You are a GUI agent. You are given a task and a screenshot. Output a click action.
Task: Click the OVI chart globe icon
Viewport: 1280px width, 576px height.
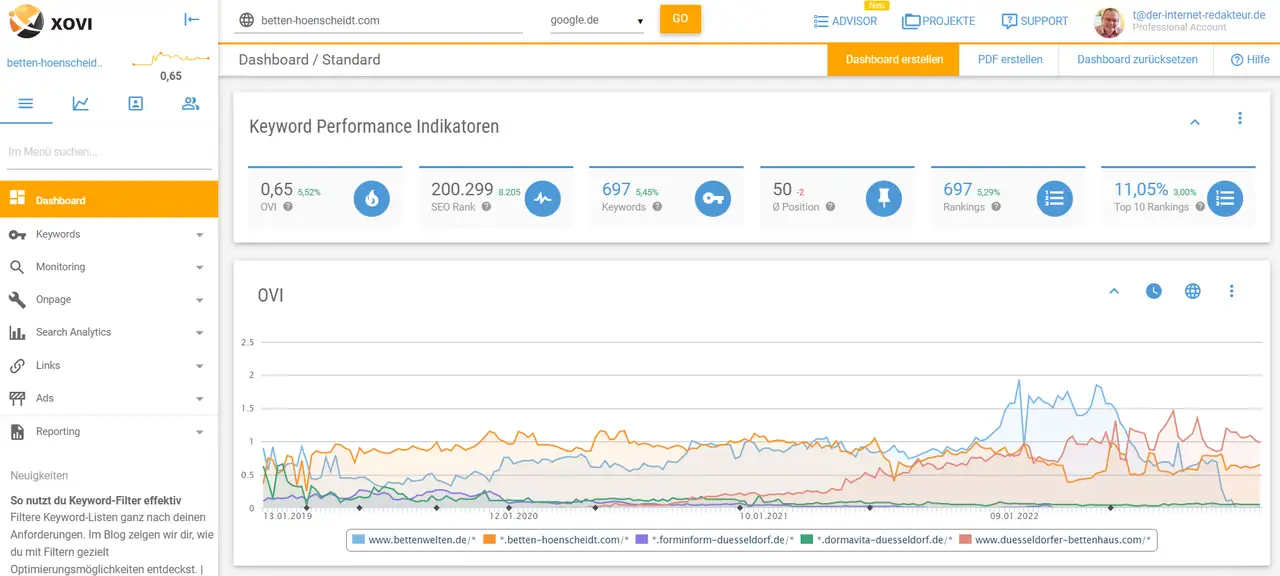[x=1192, y=291]
